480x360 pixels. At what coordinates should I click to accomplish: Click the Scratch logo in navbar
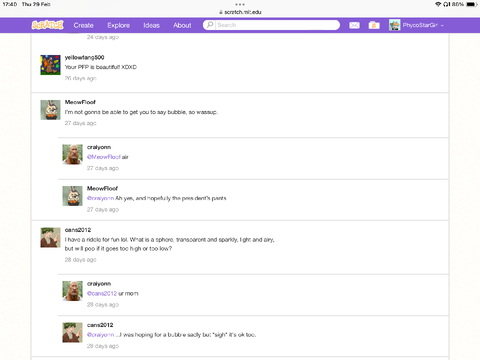(47, 25)
